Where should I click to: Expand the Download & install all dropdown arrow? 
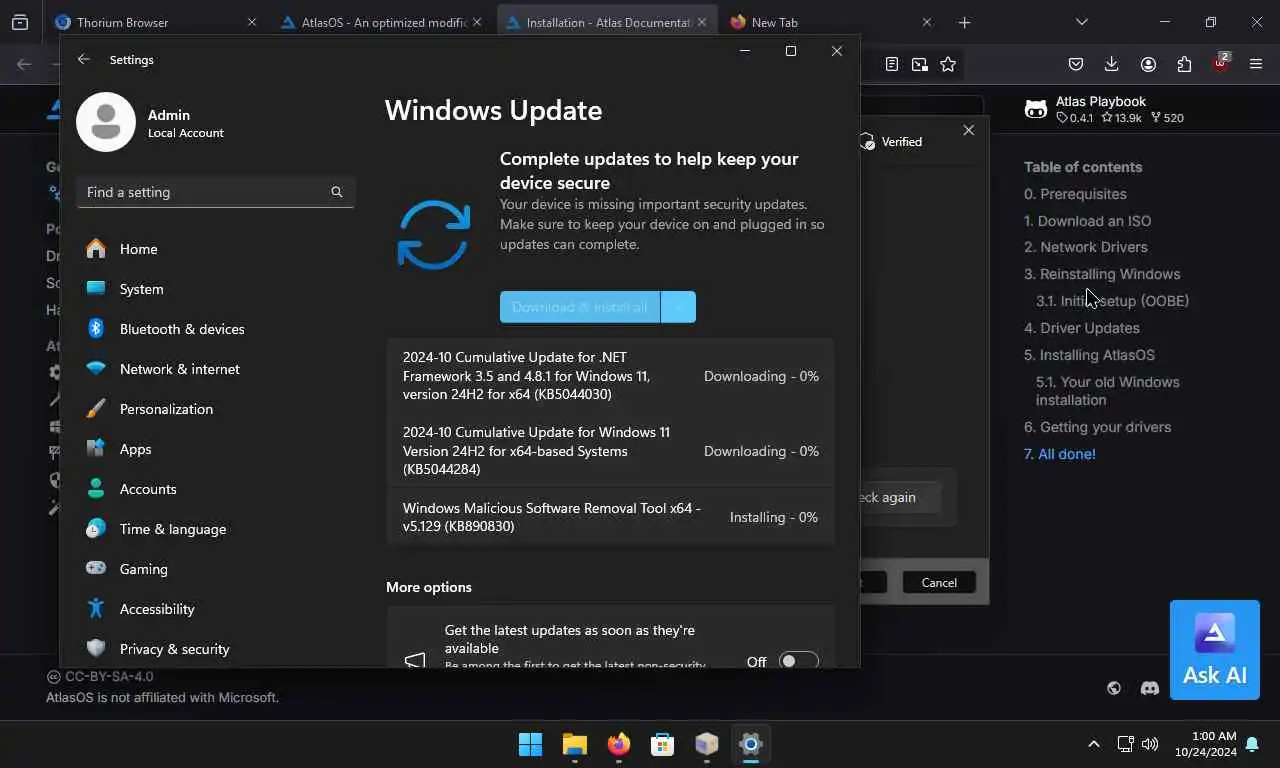tap(679, 307)
